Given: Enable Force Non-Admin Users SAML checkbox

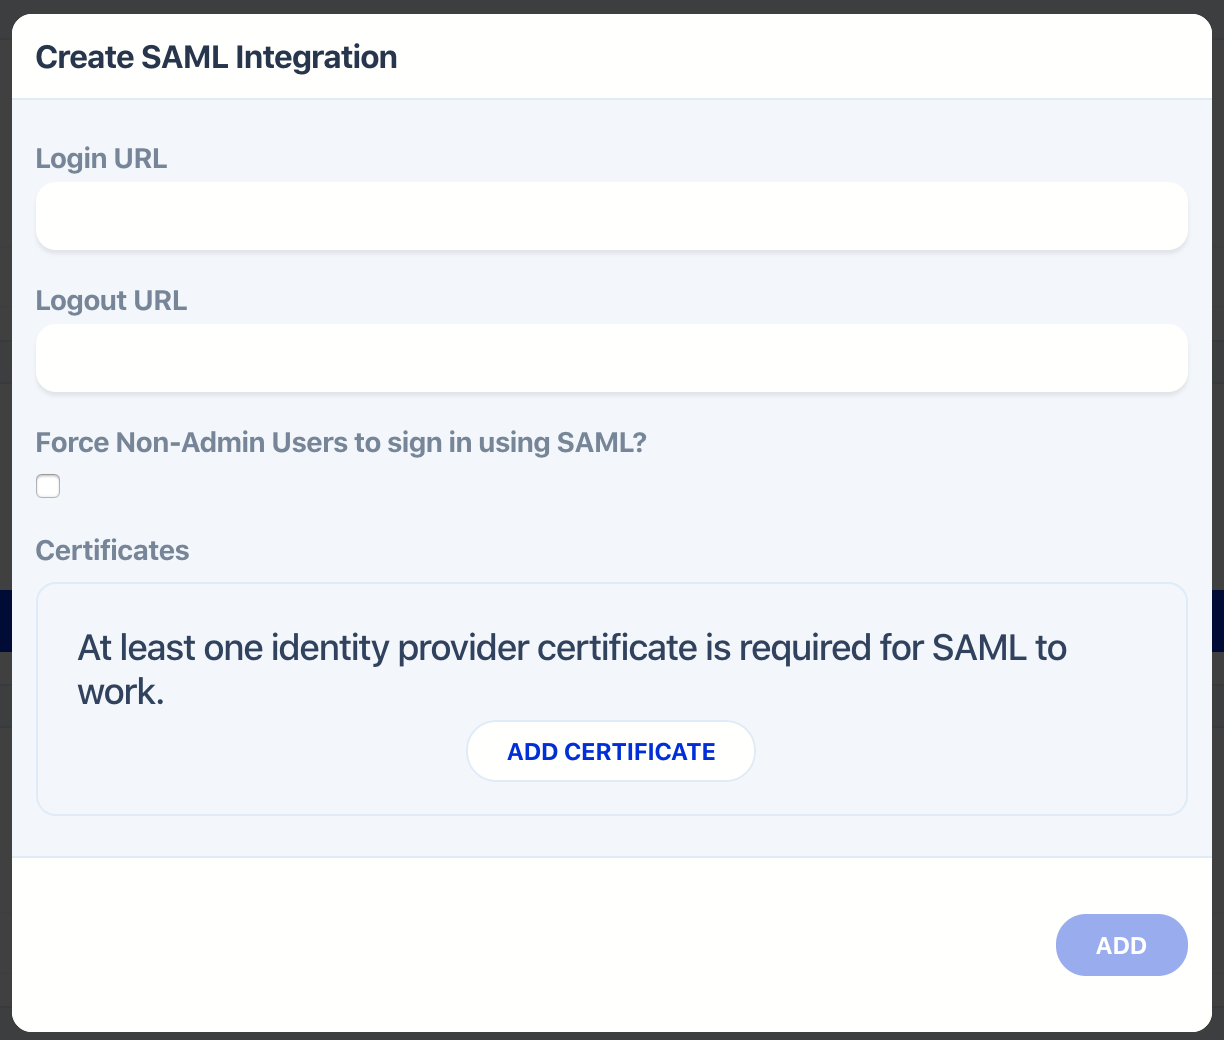Looking at the screenshot, I should point(48,486).
